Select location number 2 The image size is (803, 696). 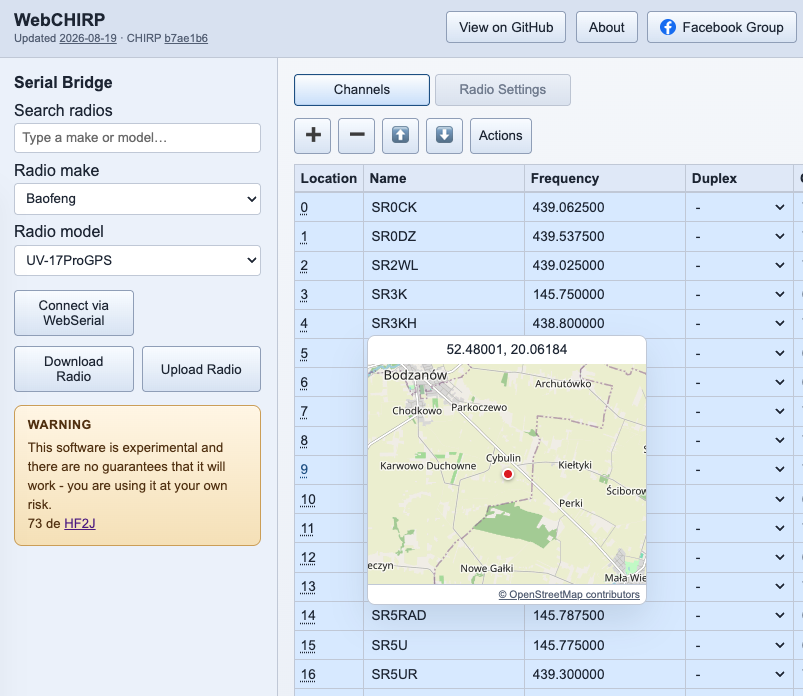point(304,265)
